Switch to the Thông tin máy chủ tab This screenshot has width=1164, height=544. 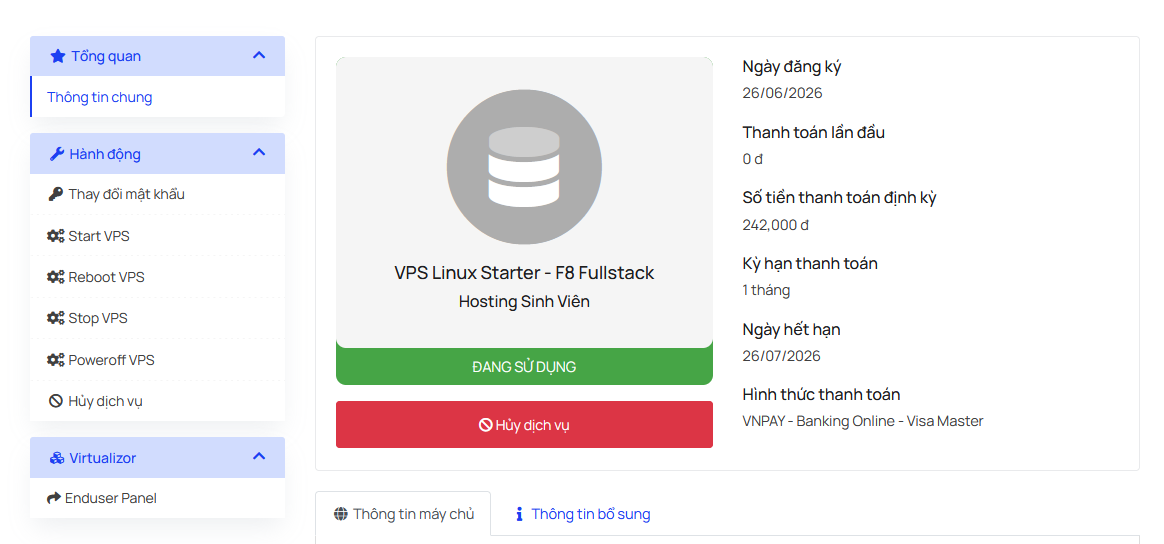tap(403, 514)
